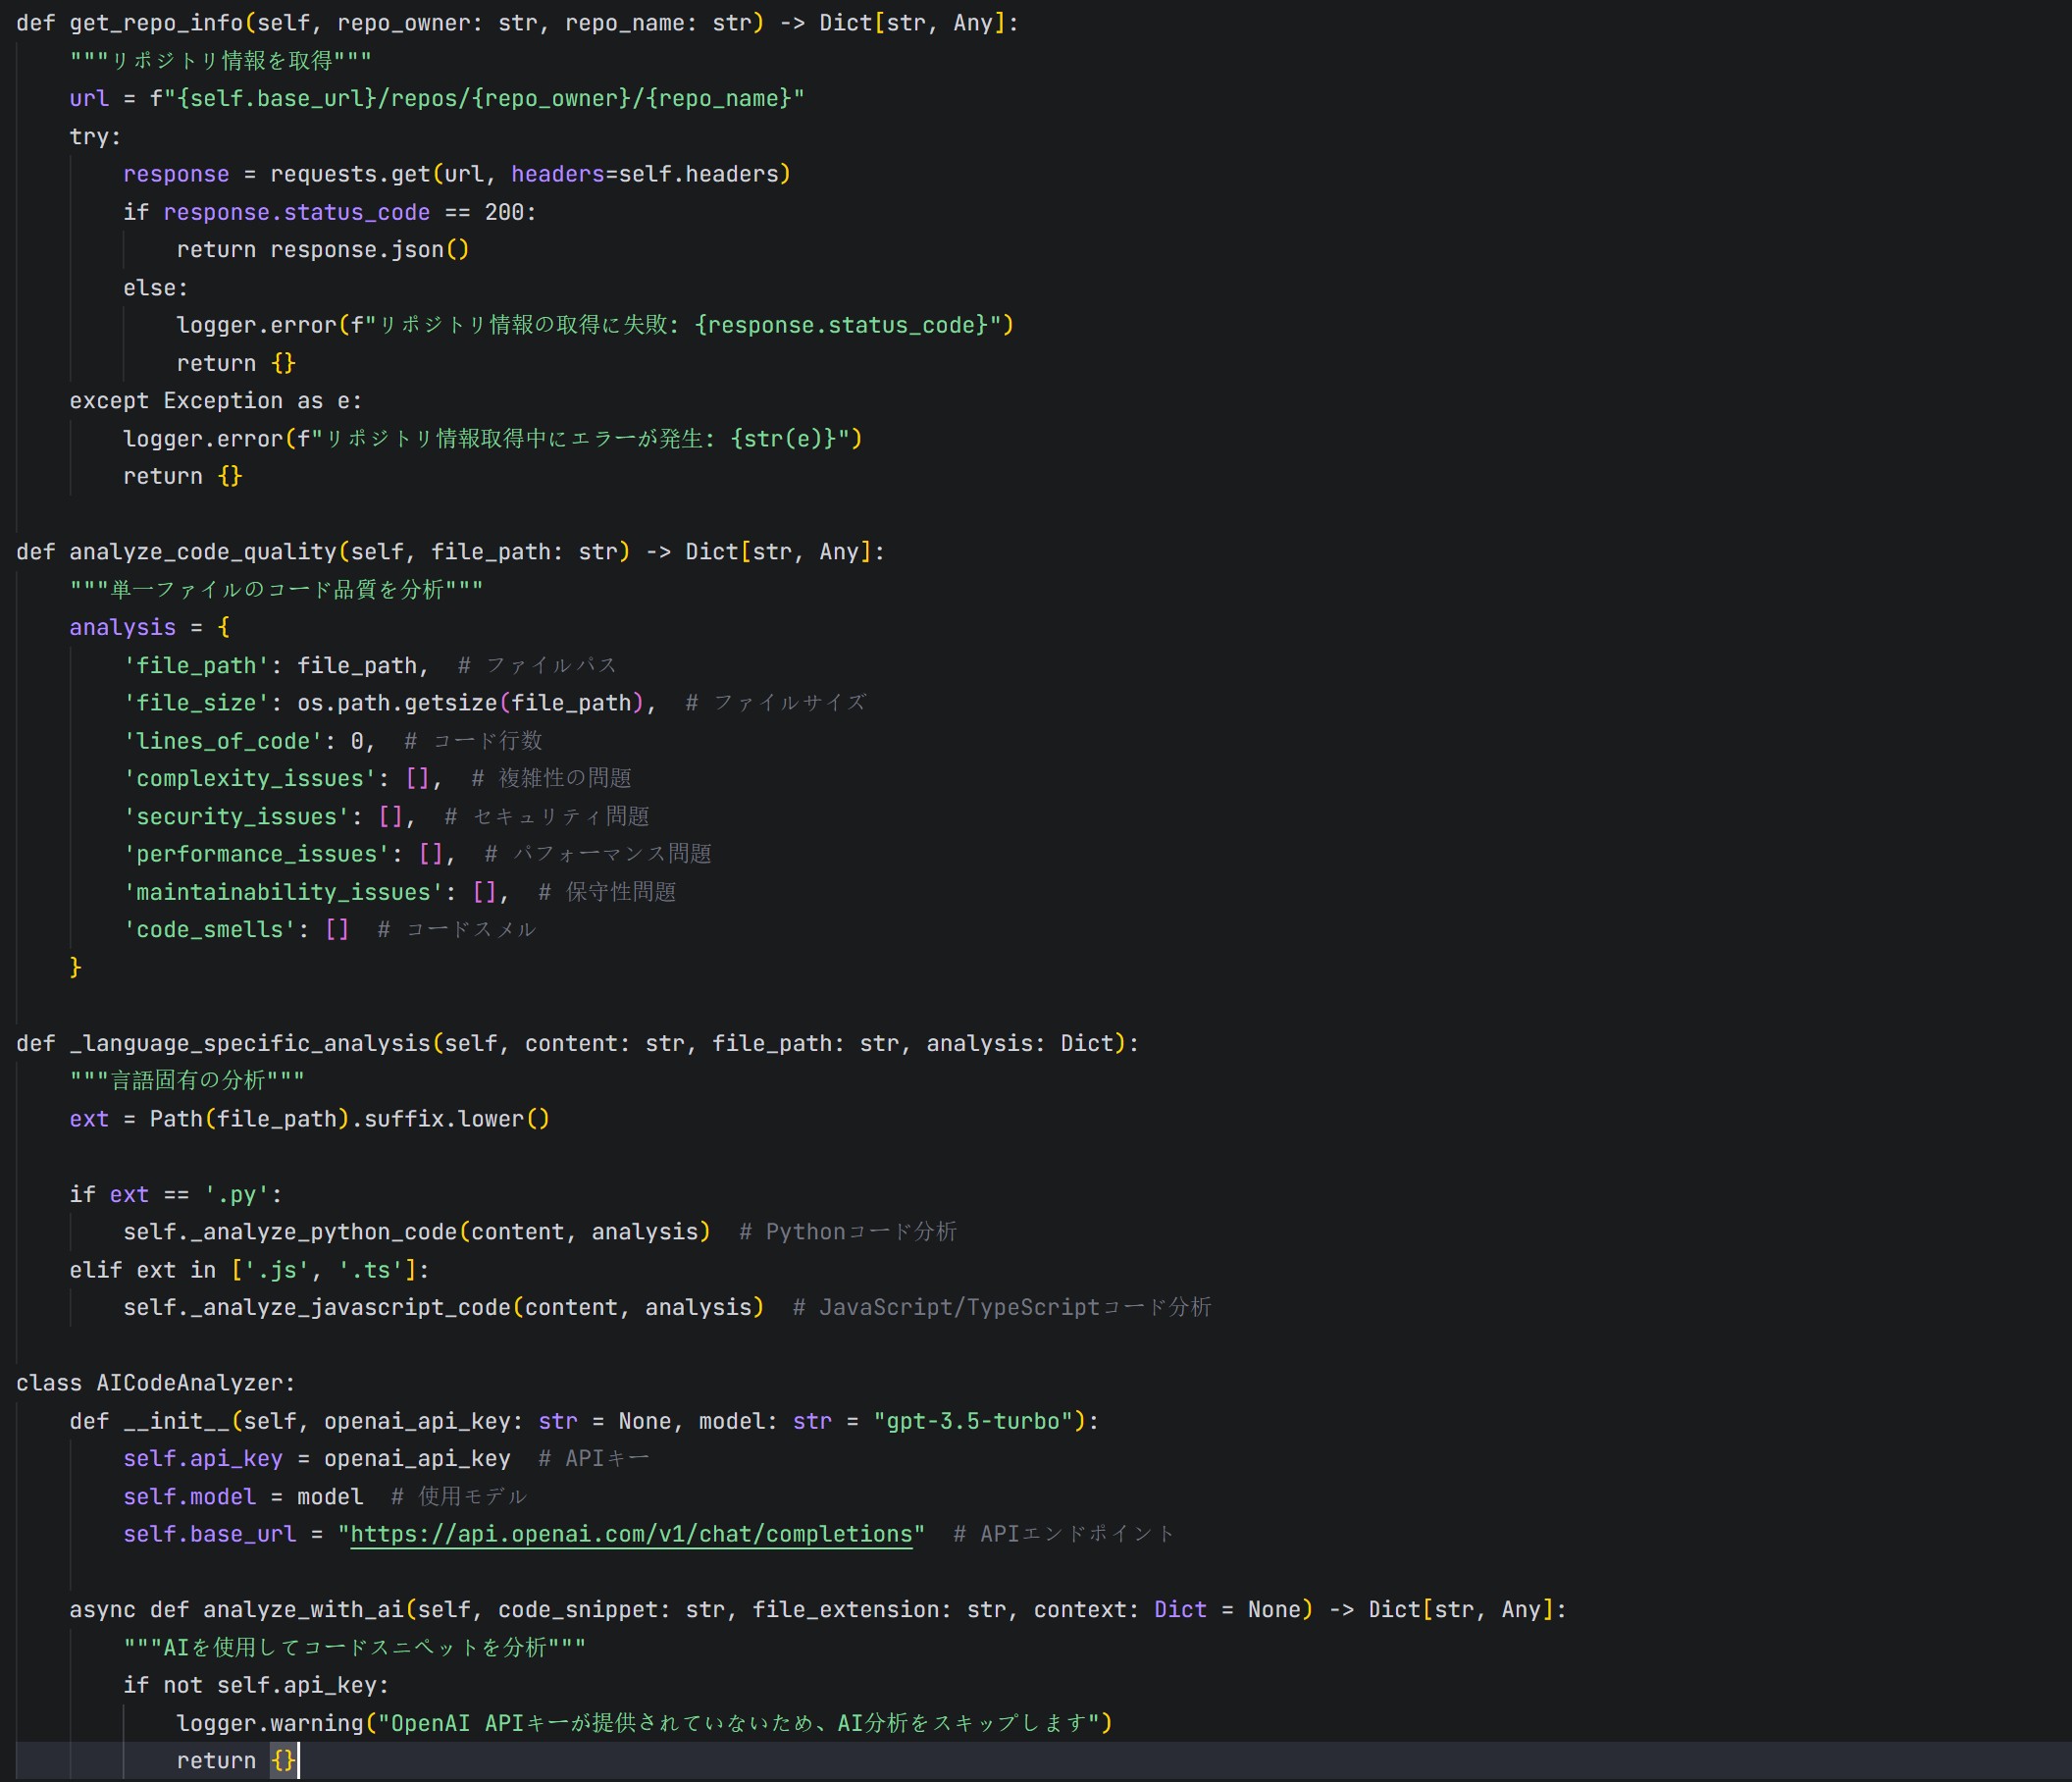Place cursor on "except Exception as e" line
Viewport: 2072px width, 1782px height.
tap(215, 401)
